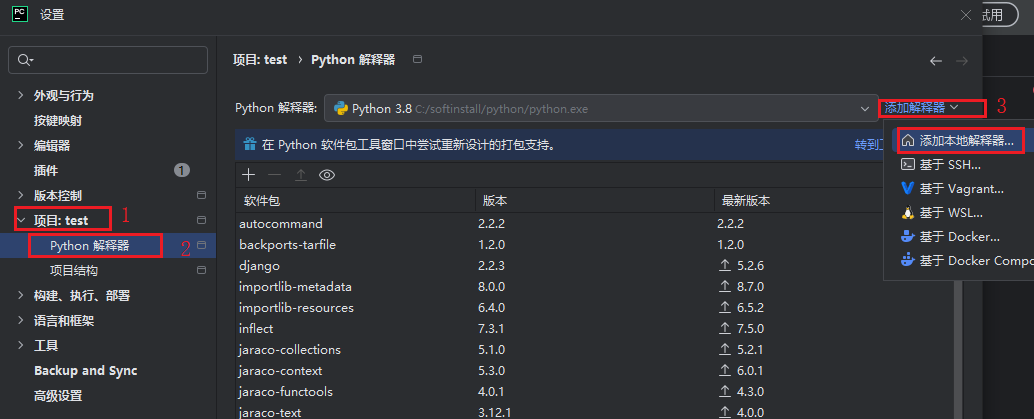Click the add package plus icon
The height and width of the screenshot is (419, 1034).
(248, 175)
